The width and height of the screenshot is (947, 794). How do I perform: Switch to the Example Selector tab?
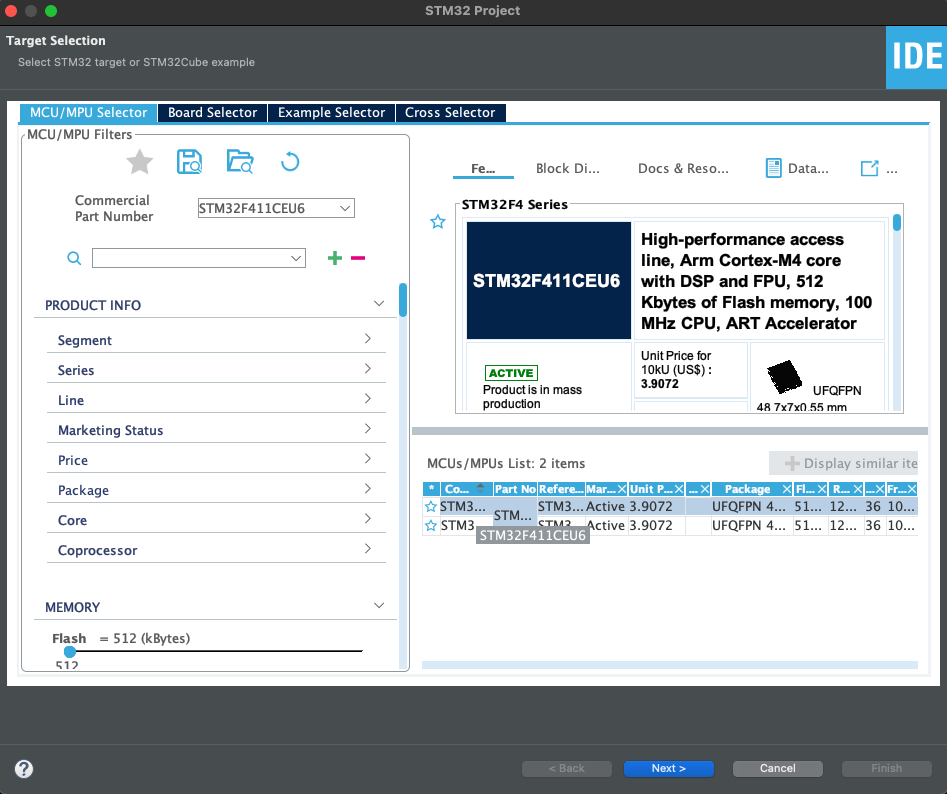(x=331, y=113)
